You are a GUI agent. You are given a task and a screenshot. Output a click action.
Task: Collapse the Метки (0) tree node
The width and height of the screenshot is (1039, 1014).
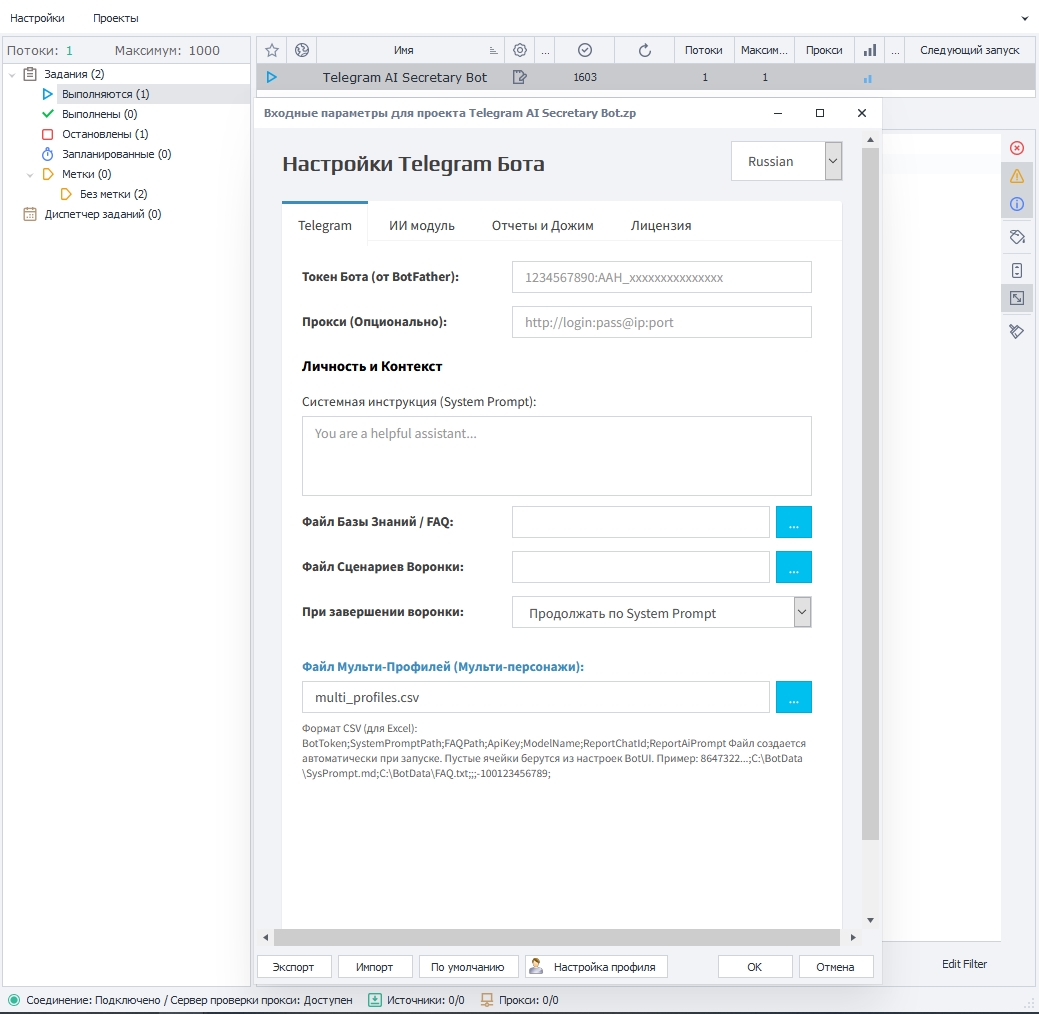(x=30, y=175)
